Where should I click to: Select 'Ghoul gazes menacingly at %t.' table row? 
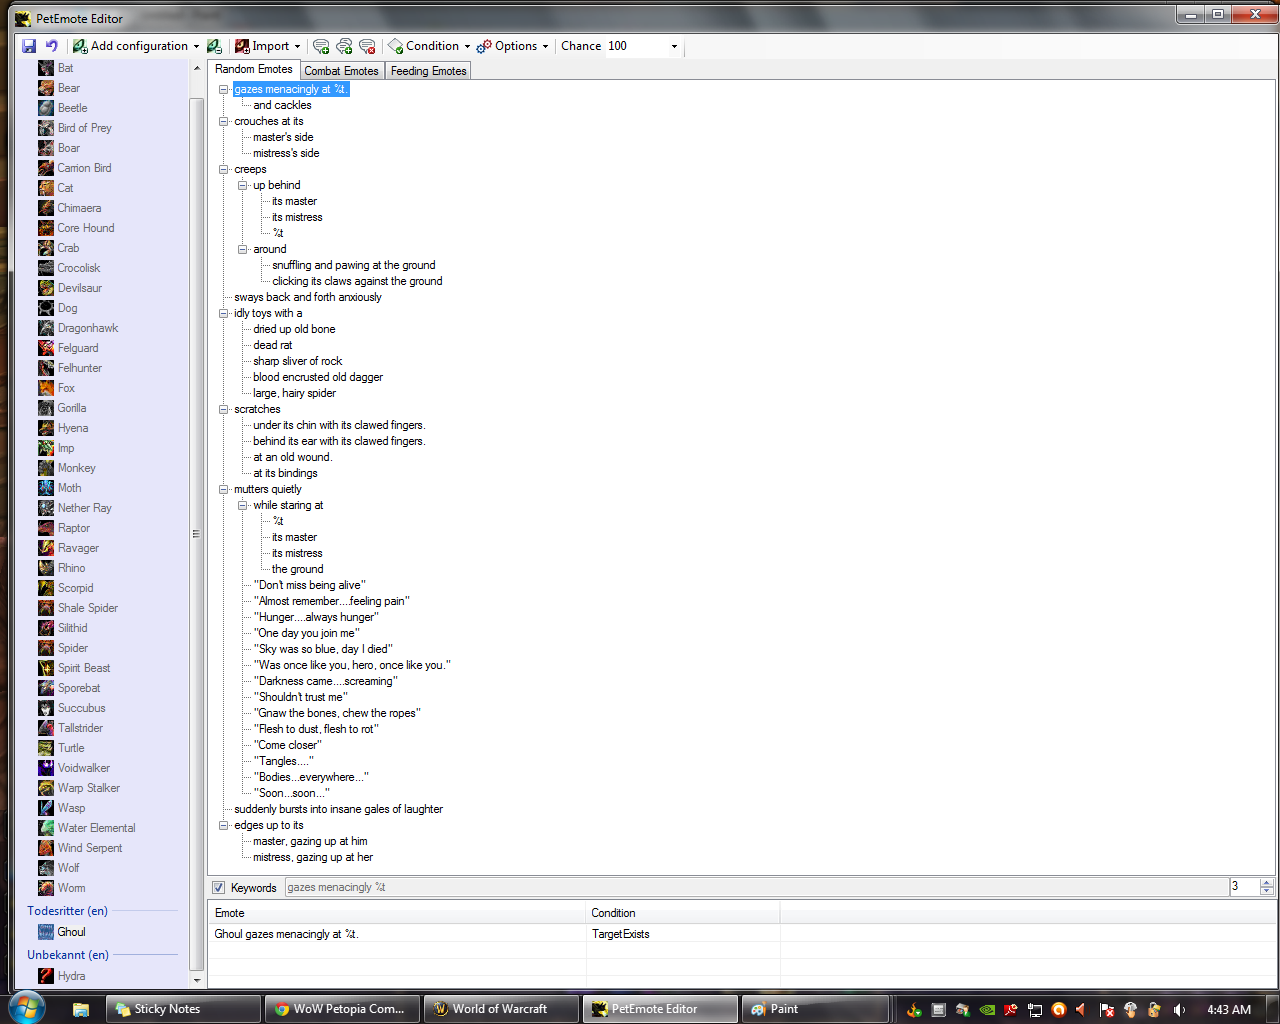pyautogui.click(x=740, y=934)
